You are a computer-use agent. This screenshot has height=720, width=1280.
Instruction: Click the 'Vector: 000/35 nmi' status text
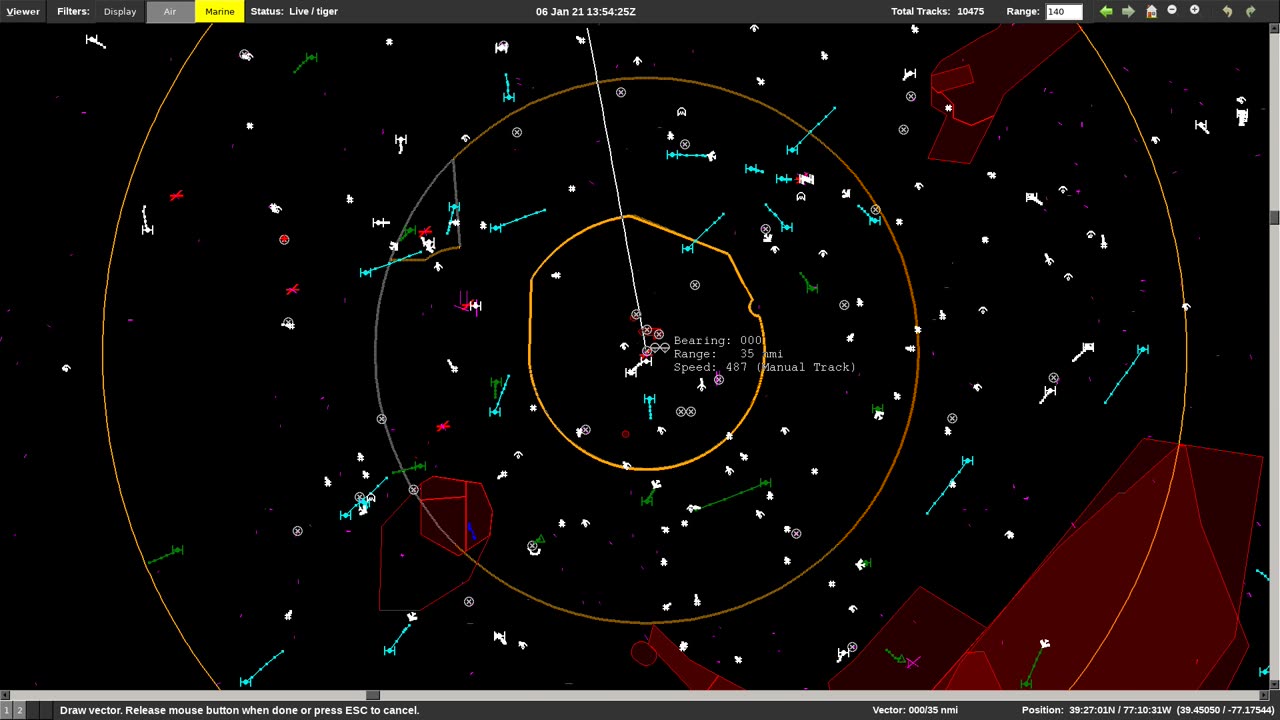pyautogui.click(x=915, y=710)
